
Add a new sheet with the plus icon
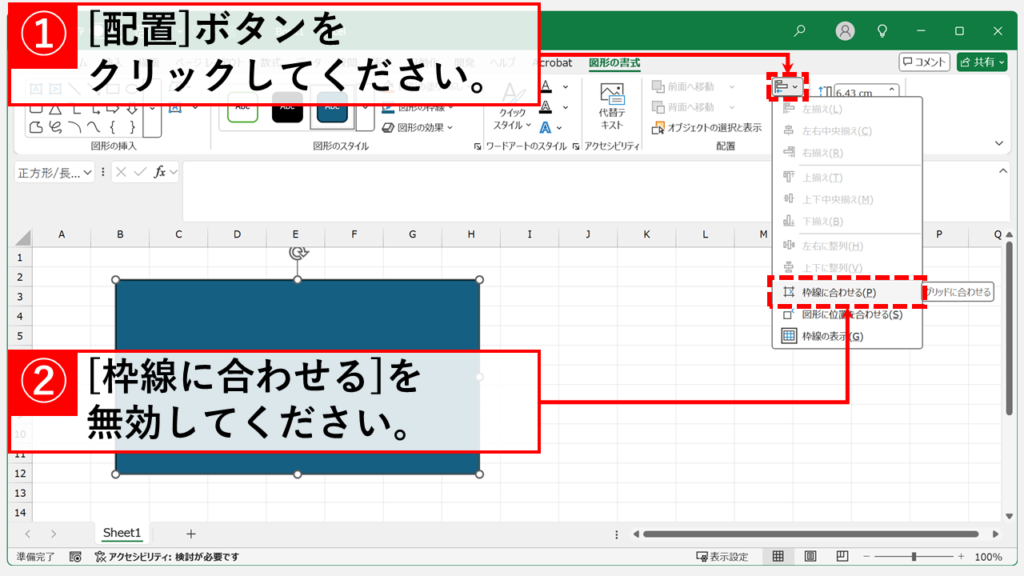pyautogui.click(x=191, y=534)
